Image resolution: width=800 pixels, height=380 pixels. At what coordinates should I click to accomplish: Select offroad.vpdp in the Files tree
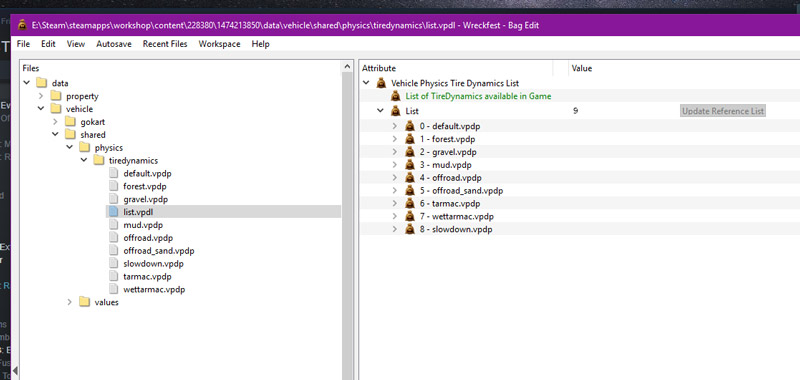[148, 238]
